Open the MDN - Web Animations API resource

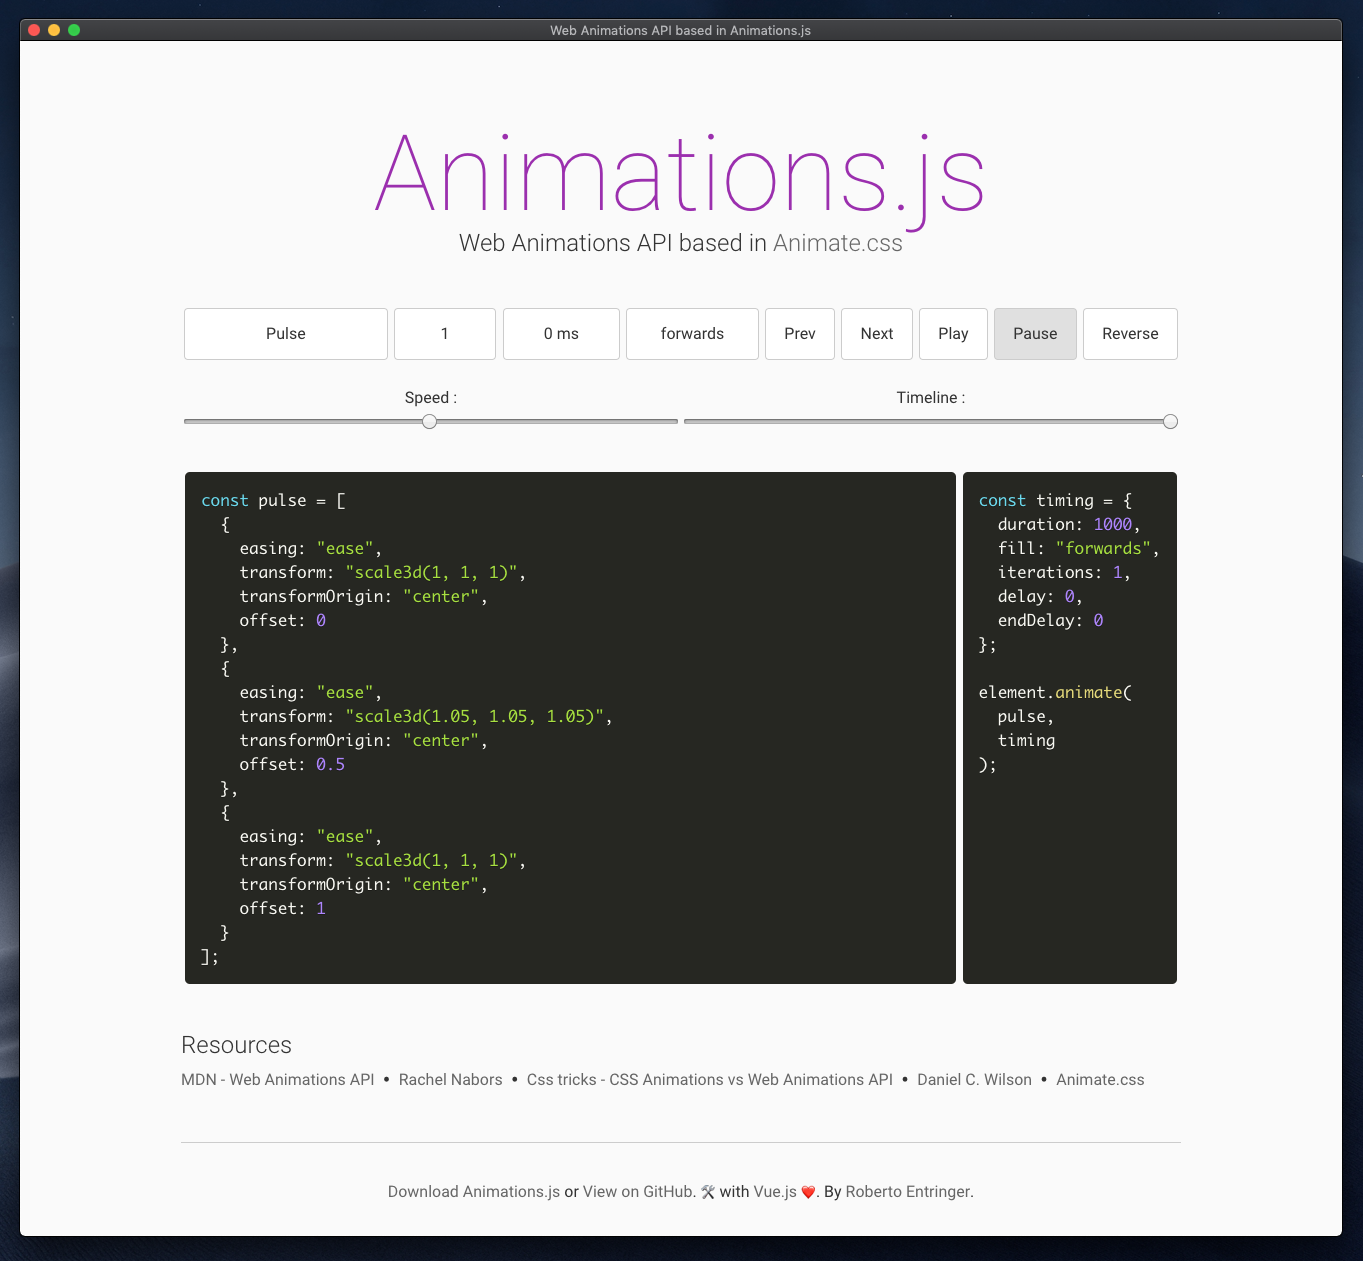(x=278, y=1080)
